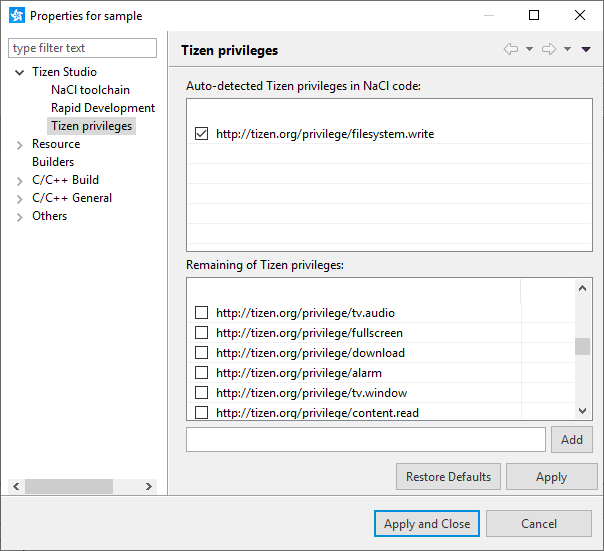The height and width of the screenshot is (551, 604).
Task: Uncheck the filesystem.write privilege checkbox
Action: click(201, 133)
